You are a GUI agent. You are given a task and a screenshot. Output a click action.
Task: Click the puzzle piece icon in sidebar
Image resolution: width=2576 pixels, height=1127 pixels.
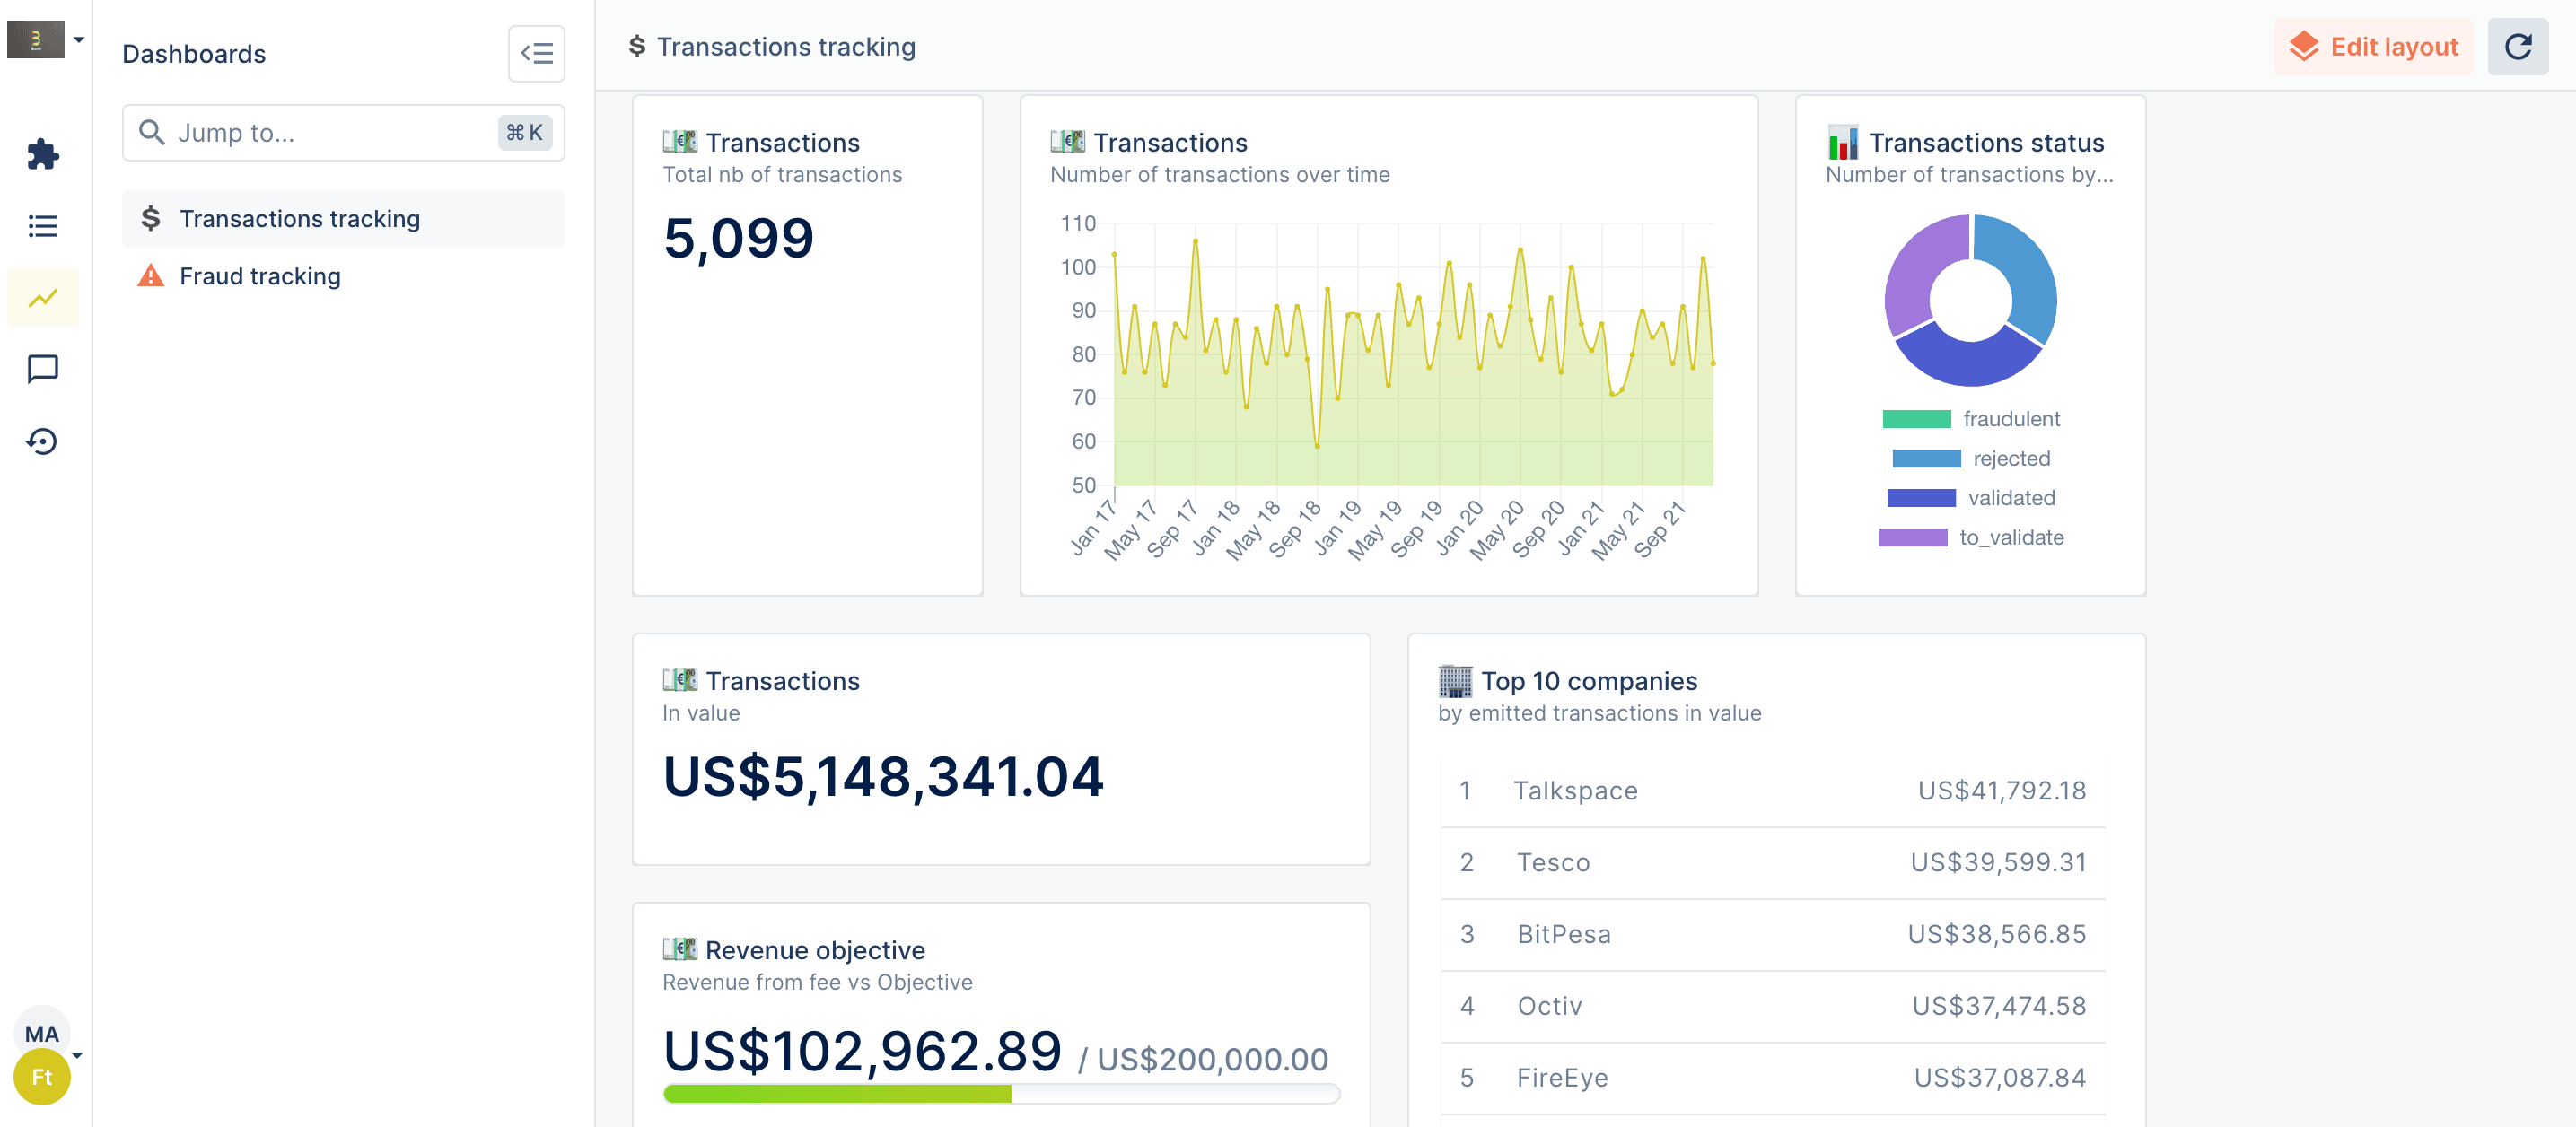(42, 154)
